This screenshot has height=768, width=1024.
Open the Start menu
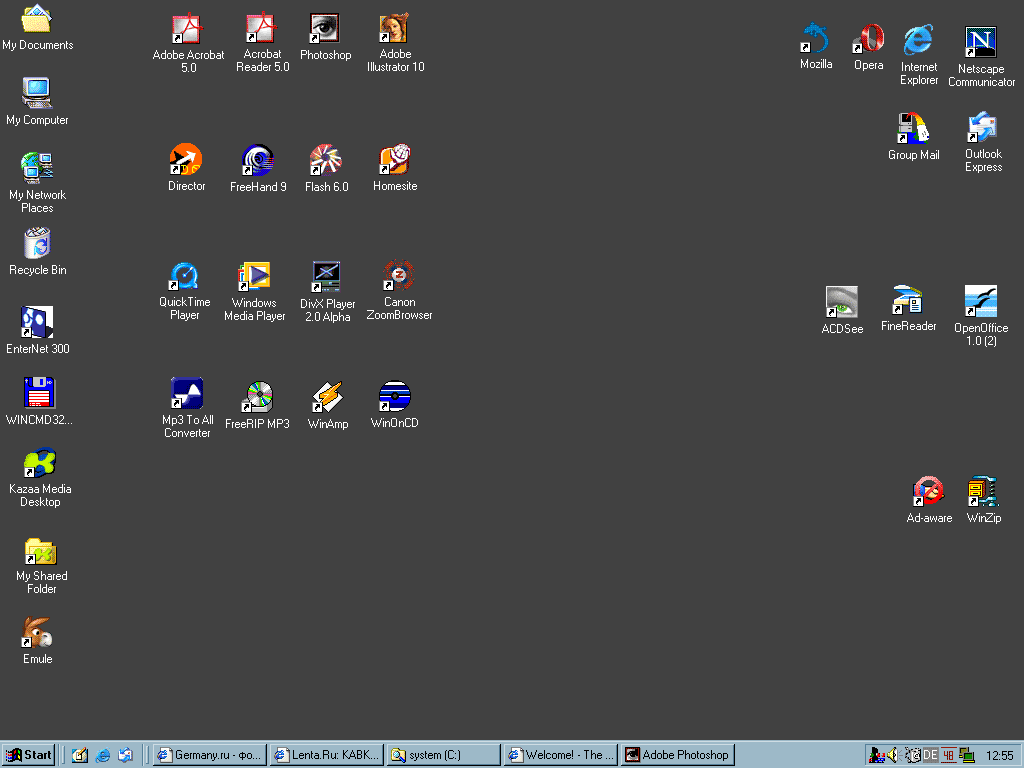click(x=28, y=755)
